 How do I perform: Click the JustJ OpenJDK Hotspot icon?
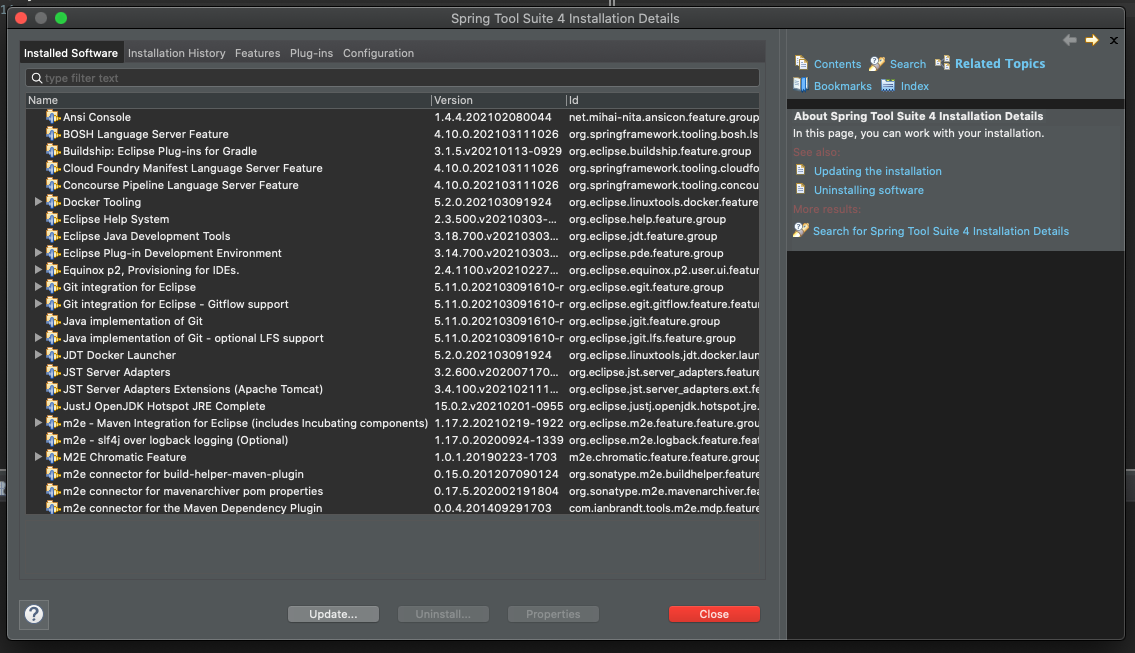click(53, 405)
